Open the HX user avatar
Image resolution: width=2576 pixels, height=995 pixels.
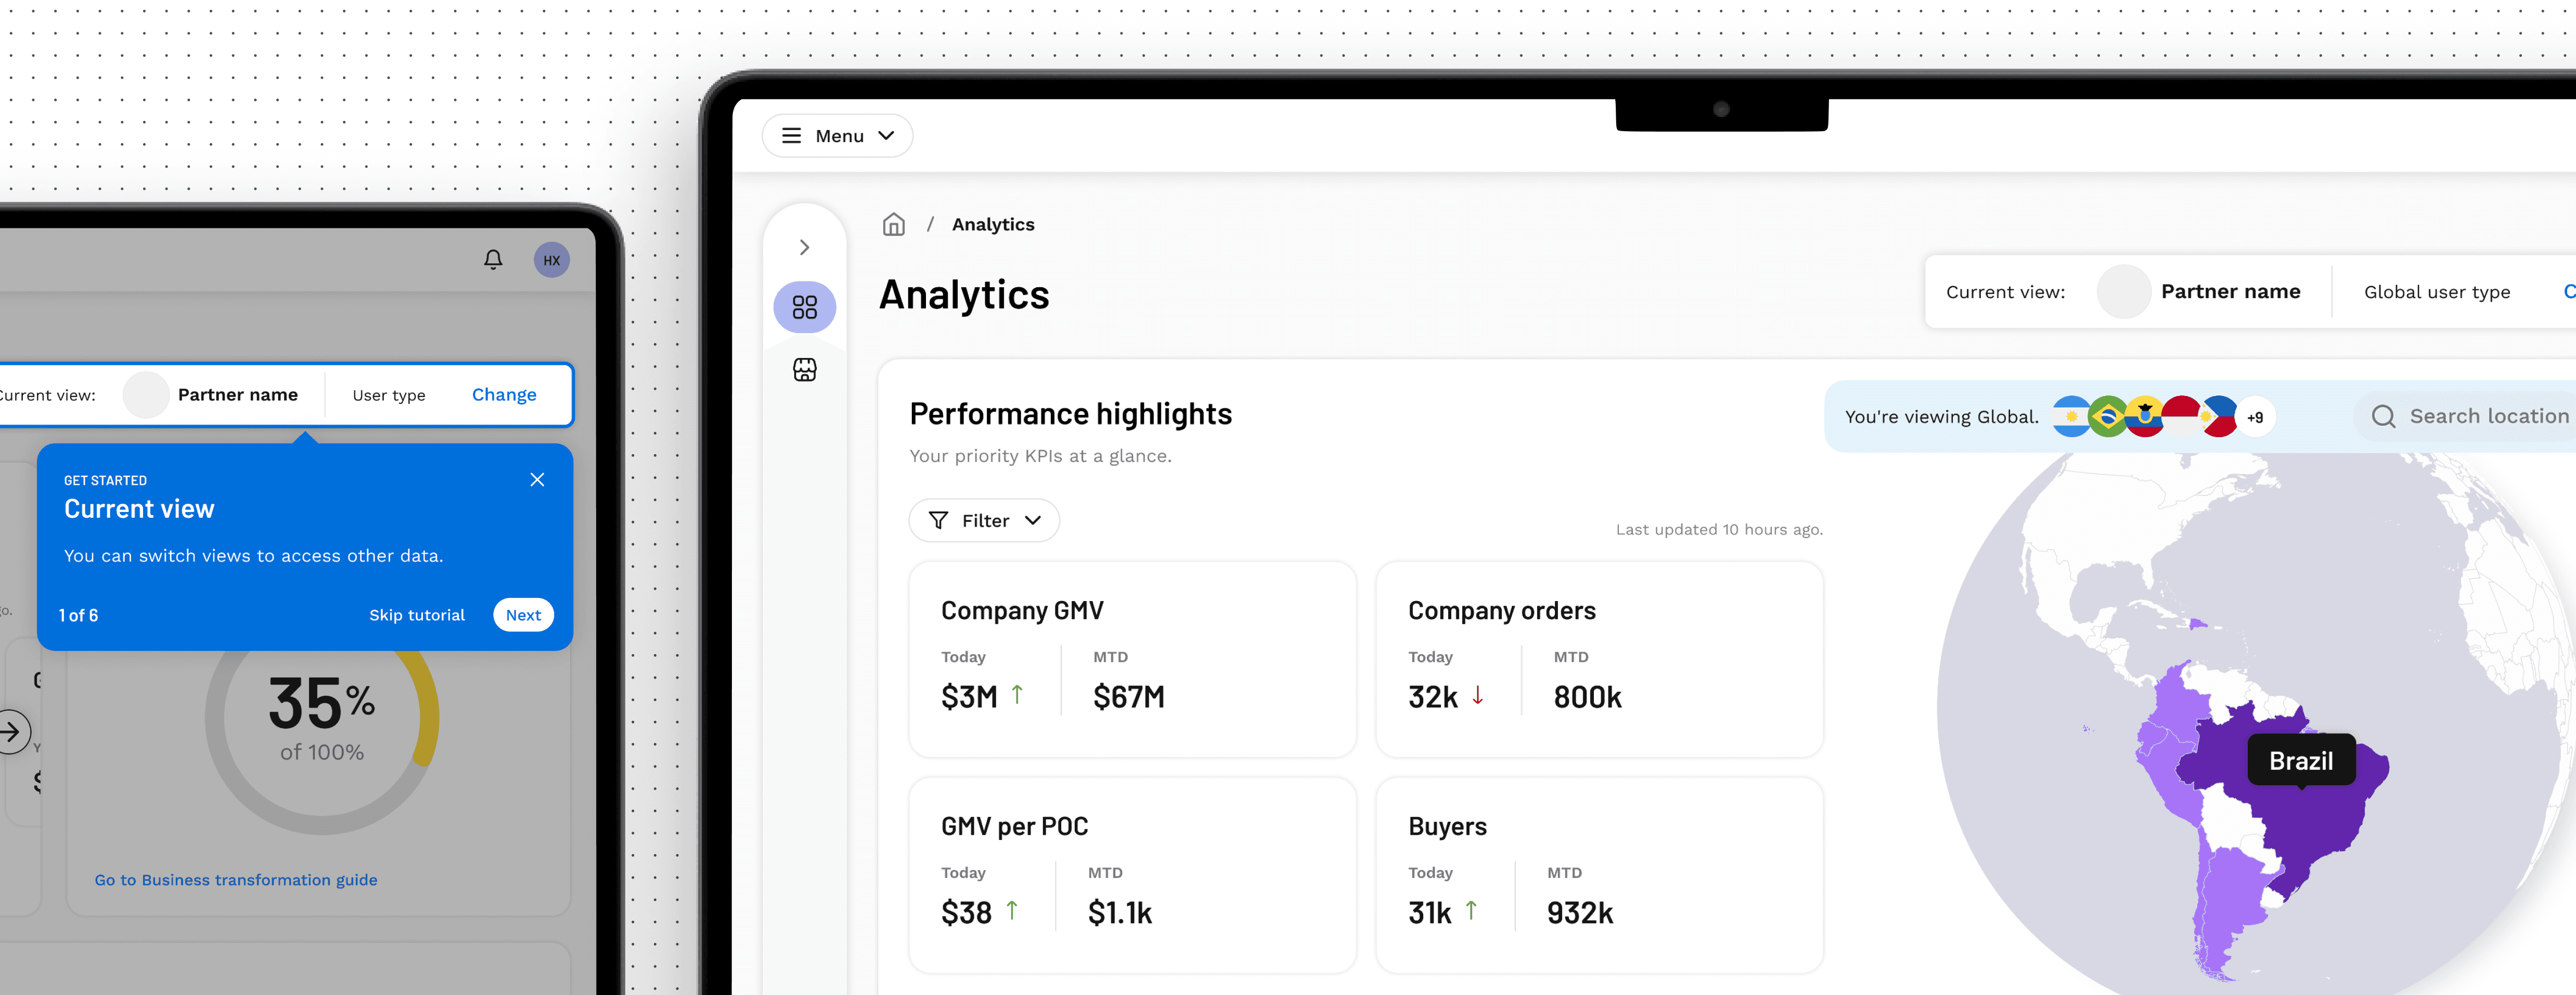point(552,260)
